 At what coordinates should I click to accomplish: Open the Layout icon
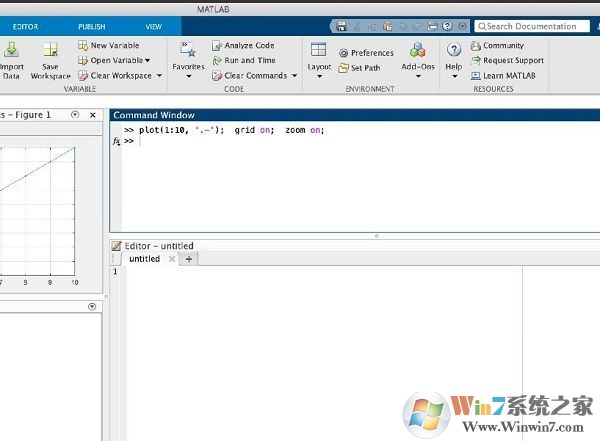click(319, 50)
